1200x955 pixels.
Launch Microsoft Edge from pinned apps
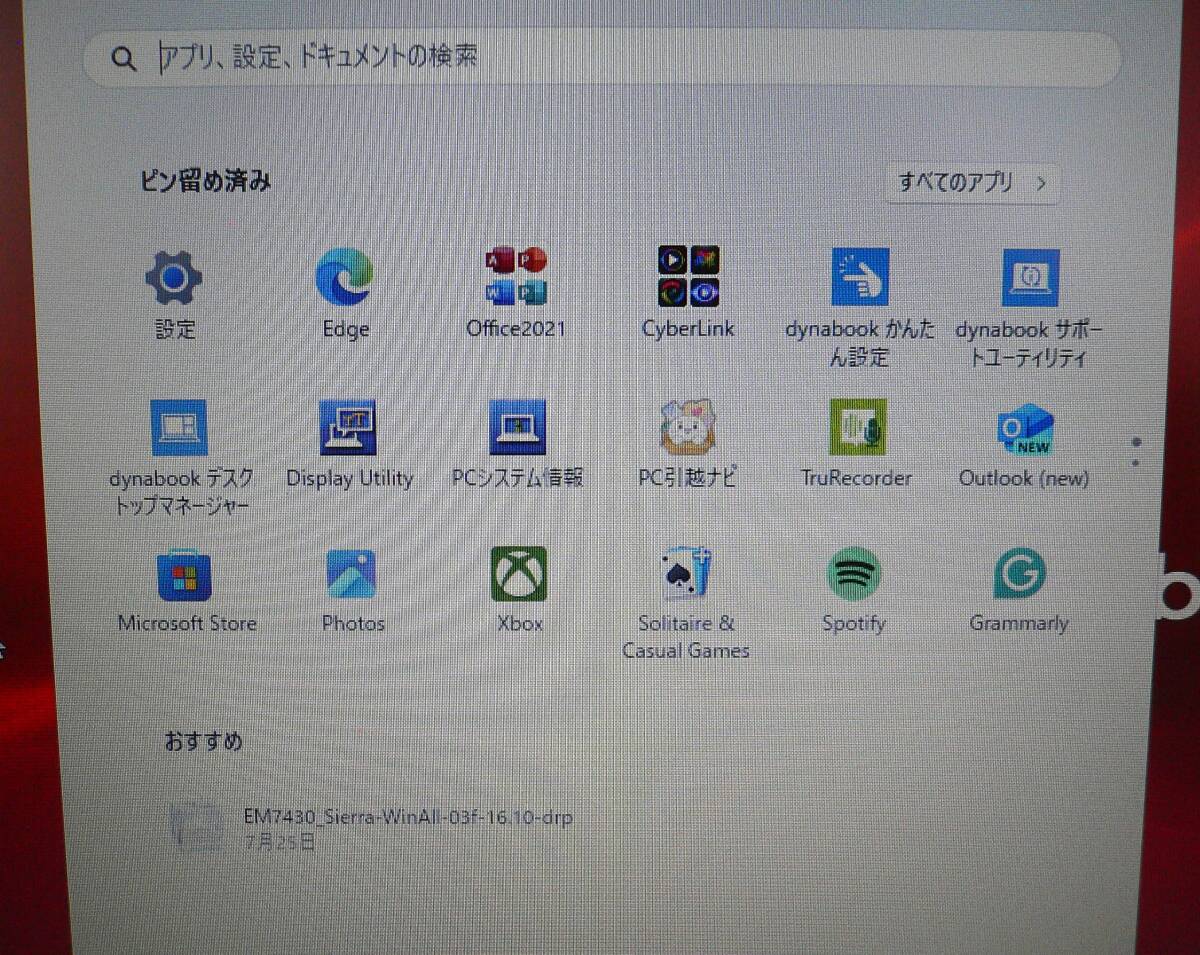346,277
